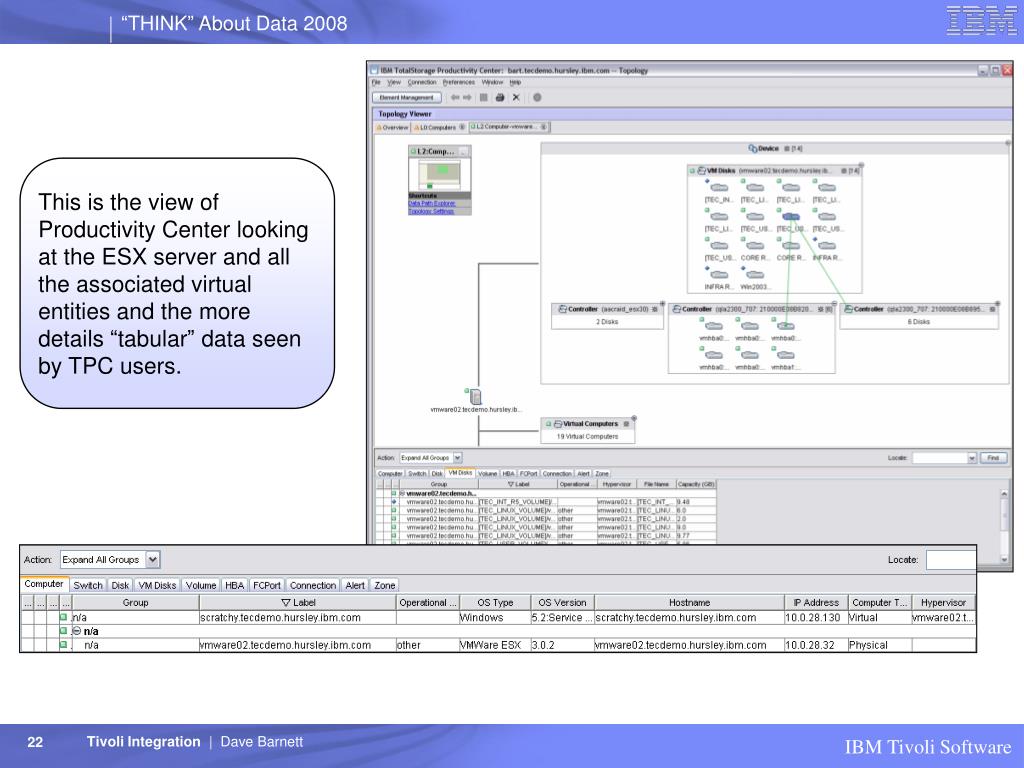Click the topology minimap thumbnail
The width and height of the screenshot is (1024, 768).
point(440,174)
